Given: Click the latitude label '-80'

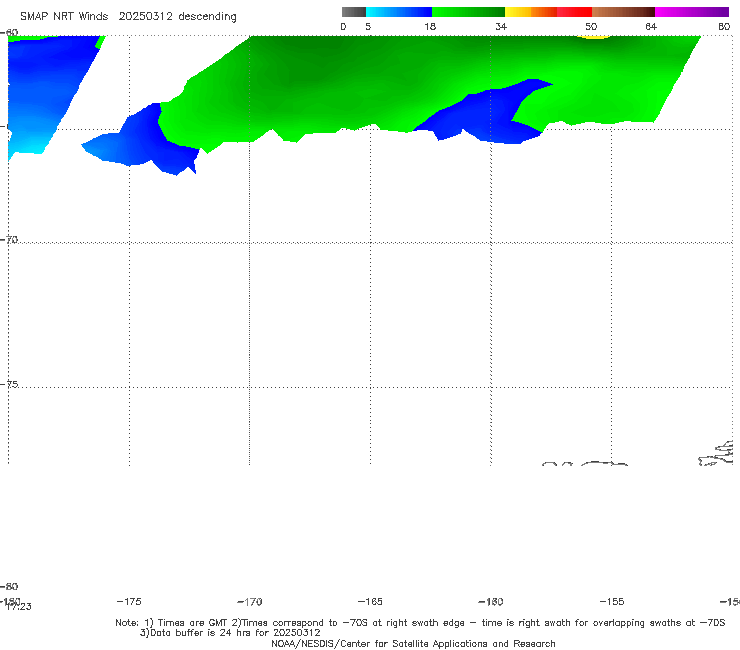Looking at the screenshot, I should click(x=9, y=586).
